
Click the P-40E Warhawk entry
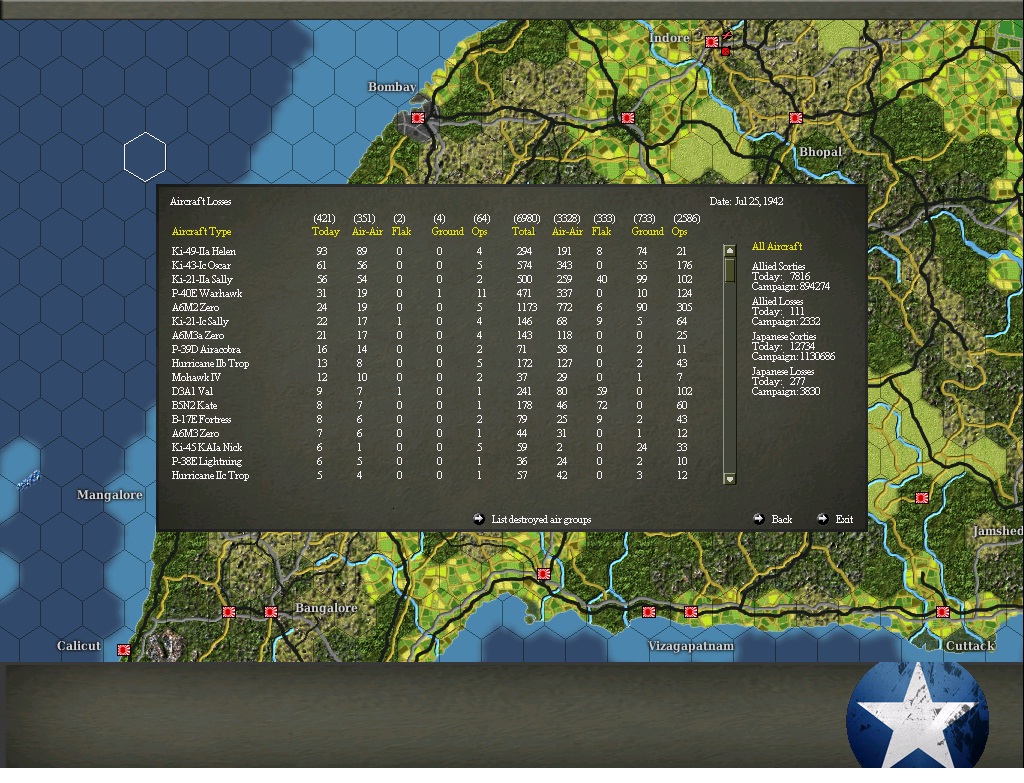(431, 293)
